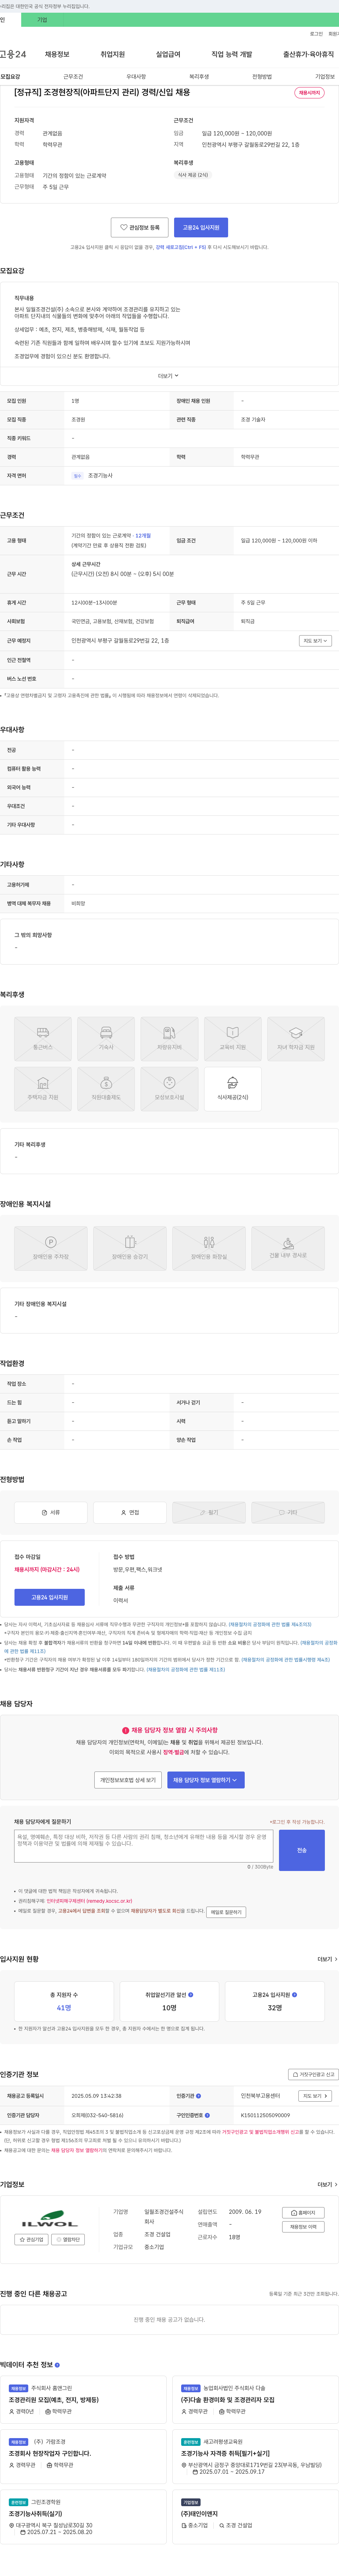Click the 관심정보 등록 heart button
Screen dimensions: 339x2576
pyautogui.click(x=139, y=227)
